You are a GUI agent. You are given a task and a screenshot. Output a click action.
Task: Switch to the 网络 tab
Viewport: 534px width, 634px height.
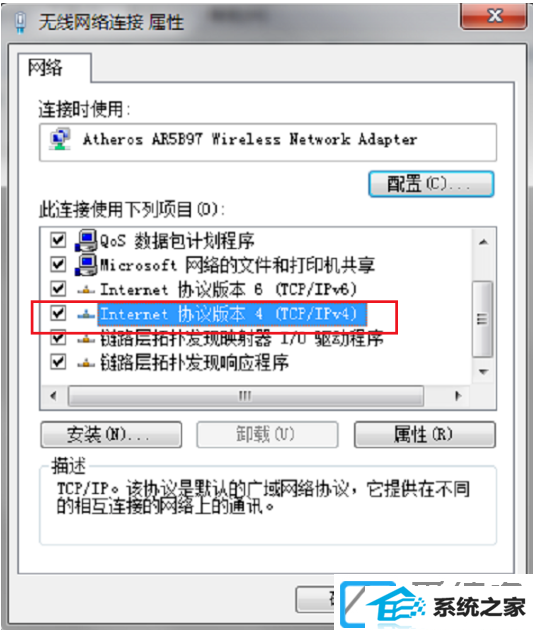pyautogui.click(x=45, y=68)
